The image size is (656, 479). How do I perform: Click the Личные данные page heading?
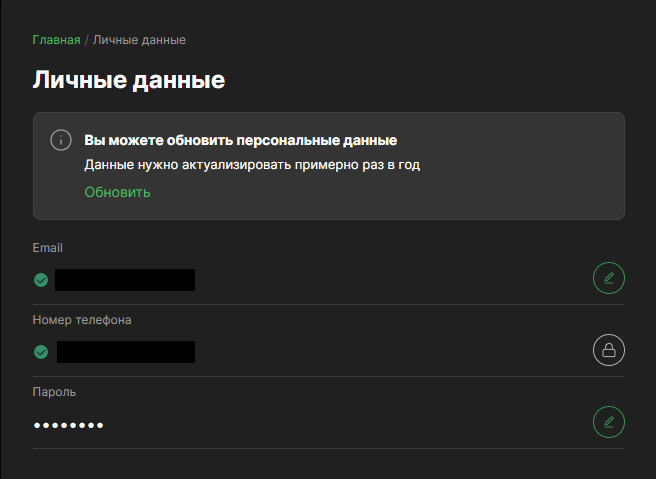129,81
